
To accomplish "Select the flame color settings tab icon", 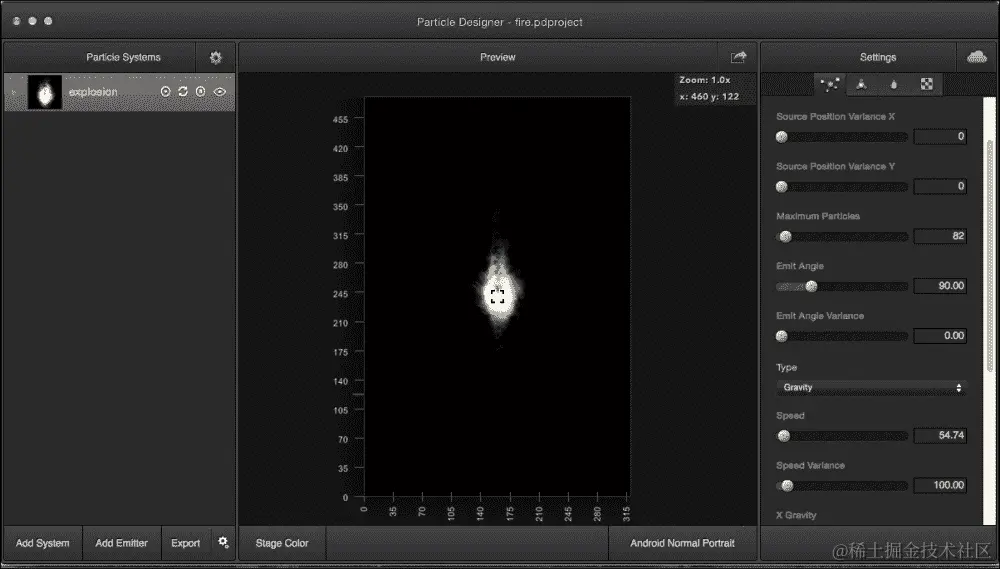I will (893, 84).
